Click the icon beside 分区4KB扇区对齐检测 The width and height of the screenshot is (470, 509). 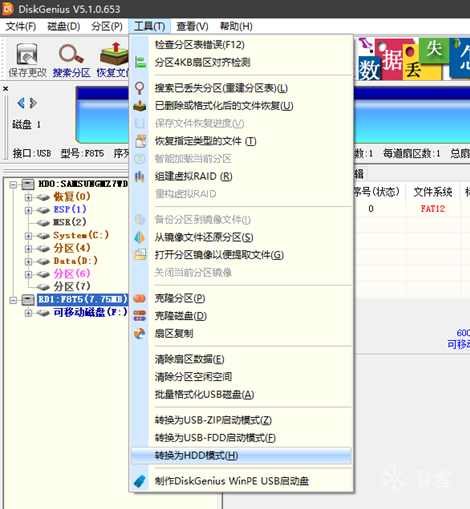click(140, 62)
